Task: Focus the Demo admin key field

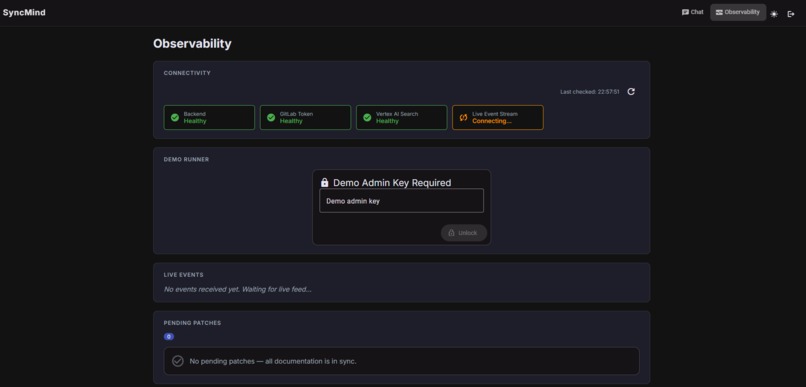Action: pyautogui.click(x=401, y=201)
